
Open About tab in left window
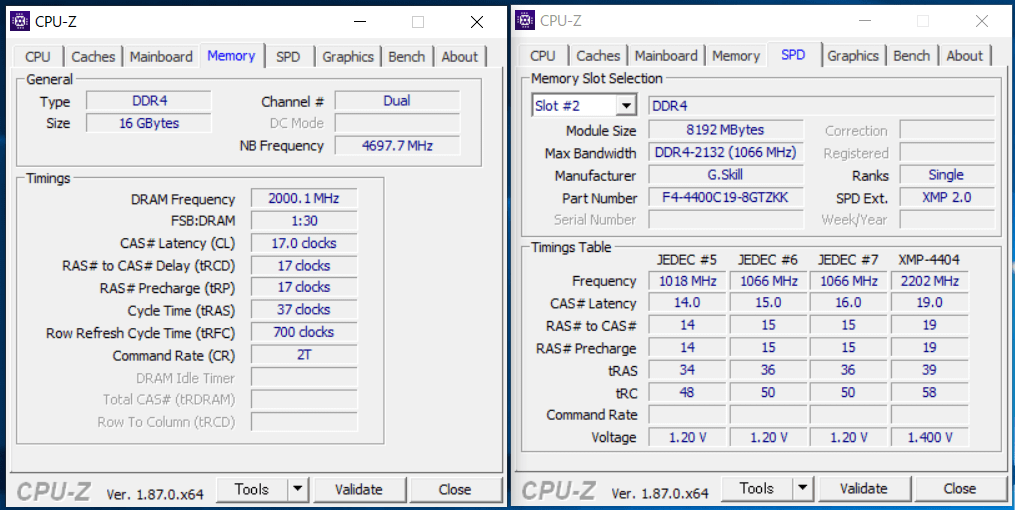click(460, 56)
